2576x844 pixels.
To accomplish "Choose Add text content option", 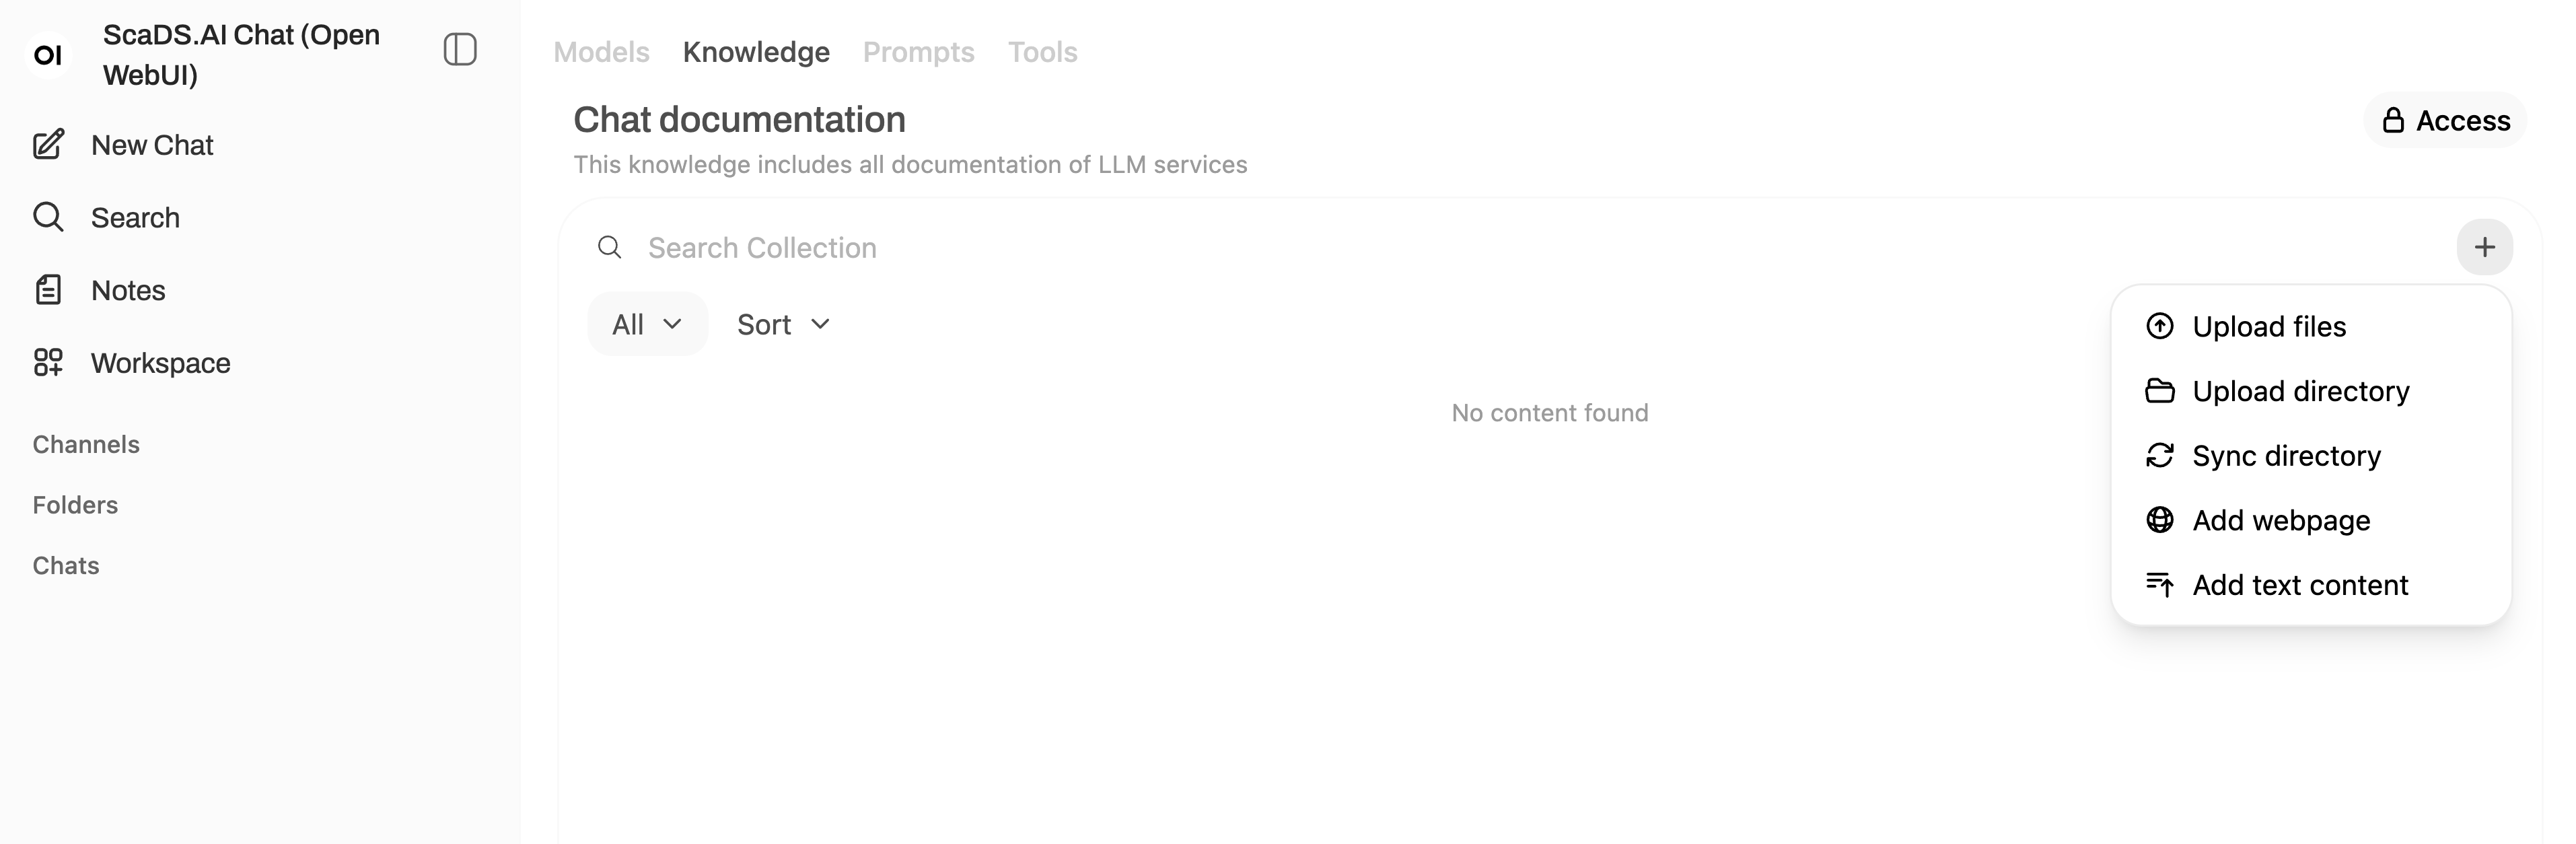I will pyautogui.click(x=2300, y=585).
